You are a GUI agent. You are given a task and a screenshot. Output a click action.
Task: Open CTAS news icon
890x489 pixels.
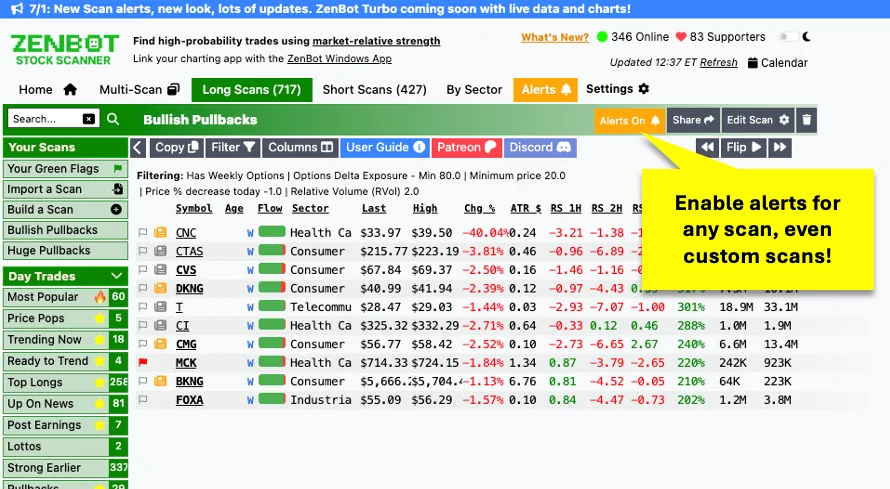click(x=161, y=251)
